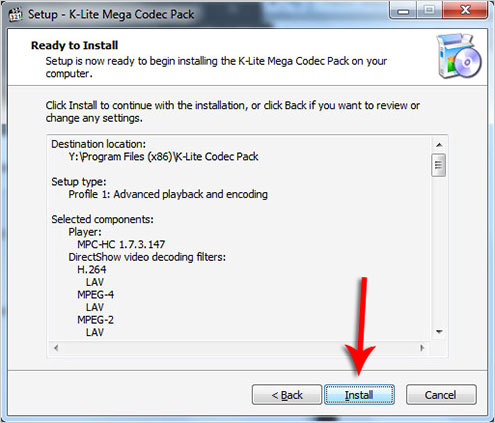
Task: Click the setup icon in title bar
Action: 15,14
